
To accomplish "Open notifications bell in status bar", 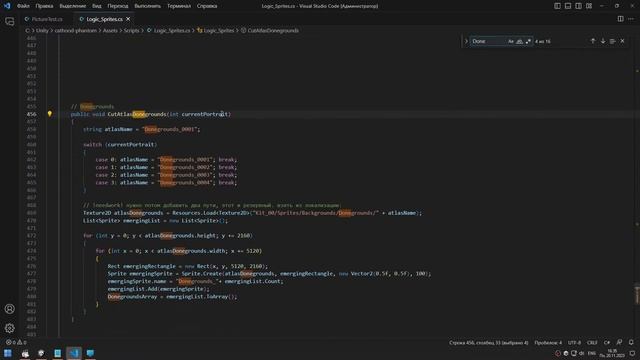I will click(631, 342).
